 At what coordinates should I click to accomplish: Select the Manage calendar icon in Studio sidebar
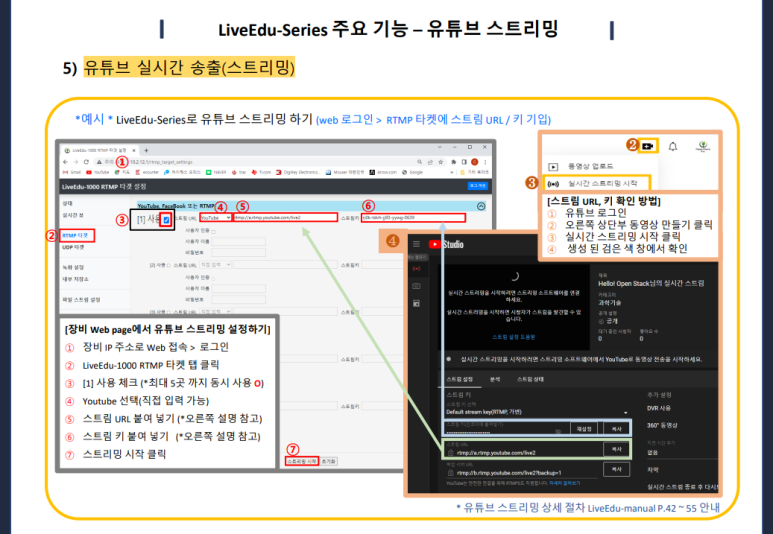click(x=416, y=303)
